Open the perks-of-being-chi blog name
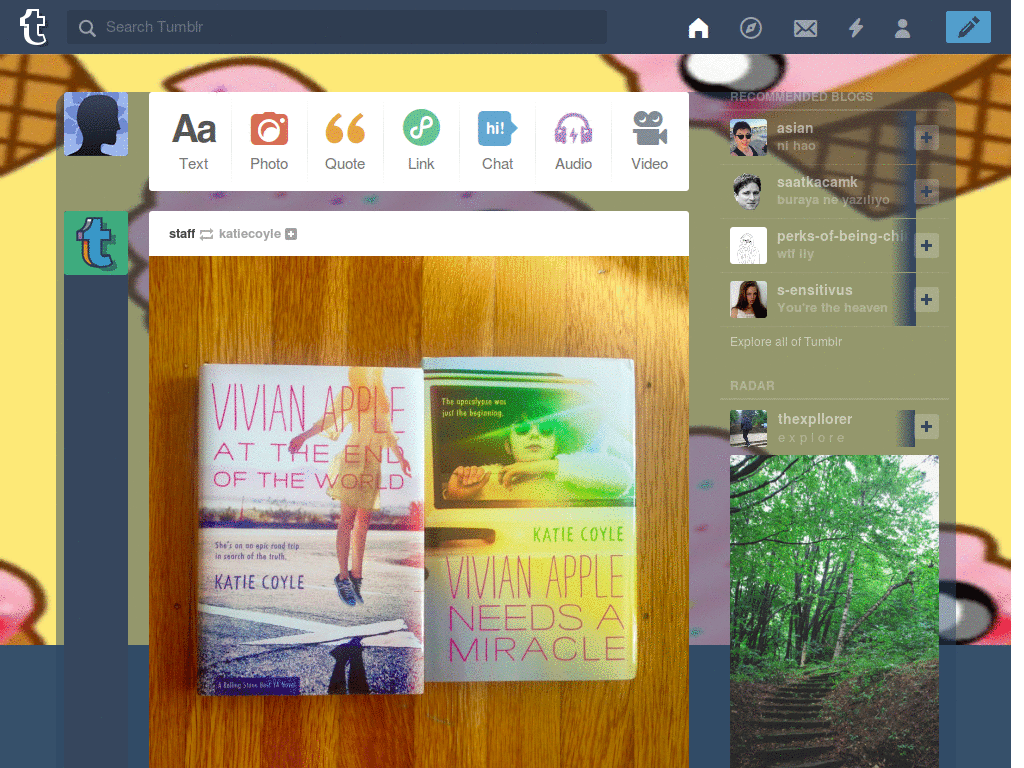The image size is (1024, 768). point(841,236)
